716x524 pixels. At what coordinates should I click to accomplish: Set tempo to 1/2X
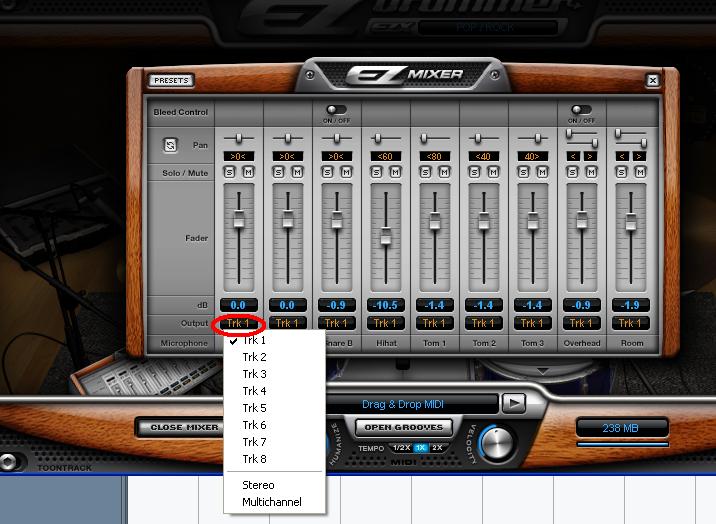[x=401, y=448]
